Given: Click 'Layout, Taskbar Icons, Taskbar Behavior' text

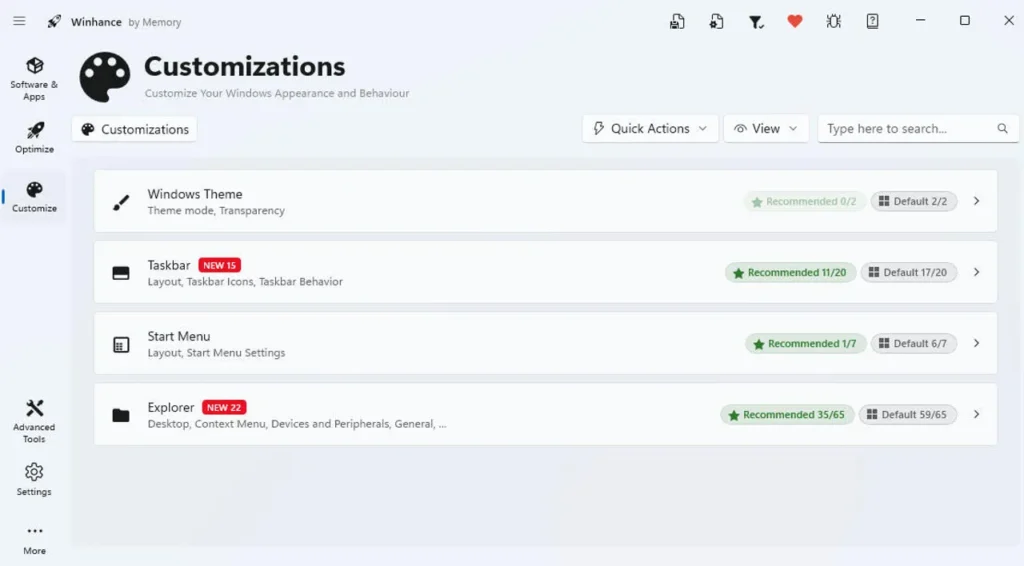Looking at the screenshot, I should tap(245, 282).
